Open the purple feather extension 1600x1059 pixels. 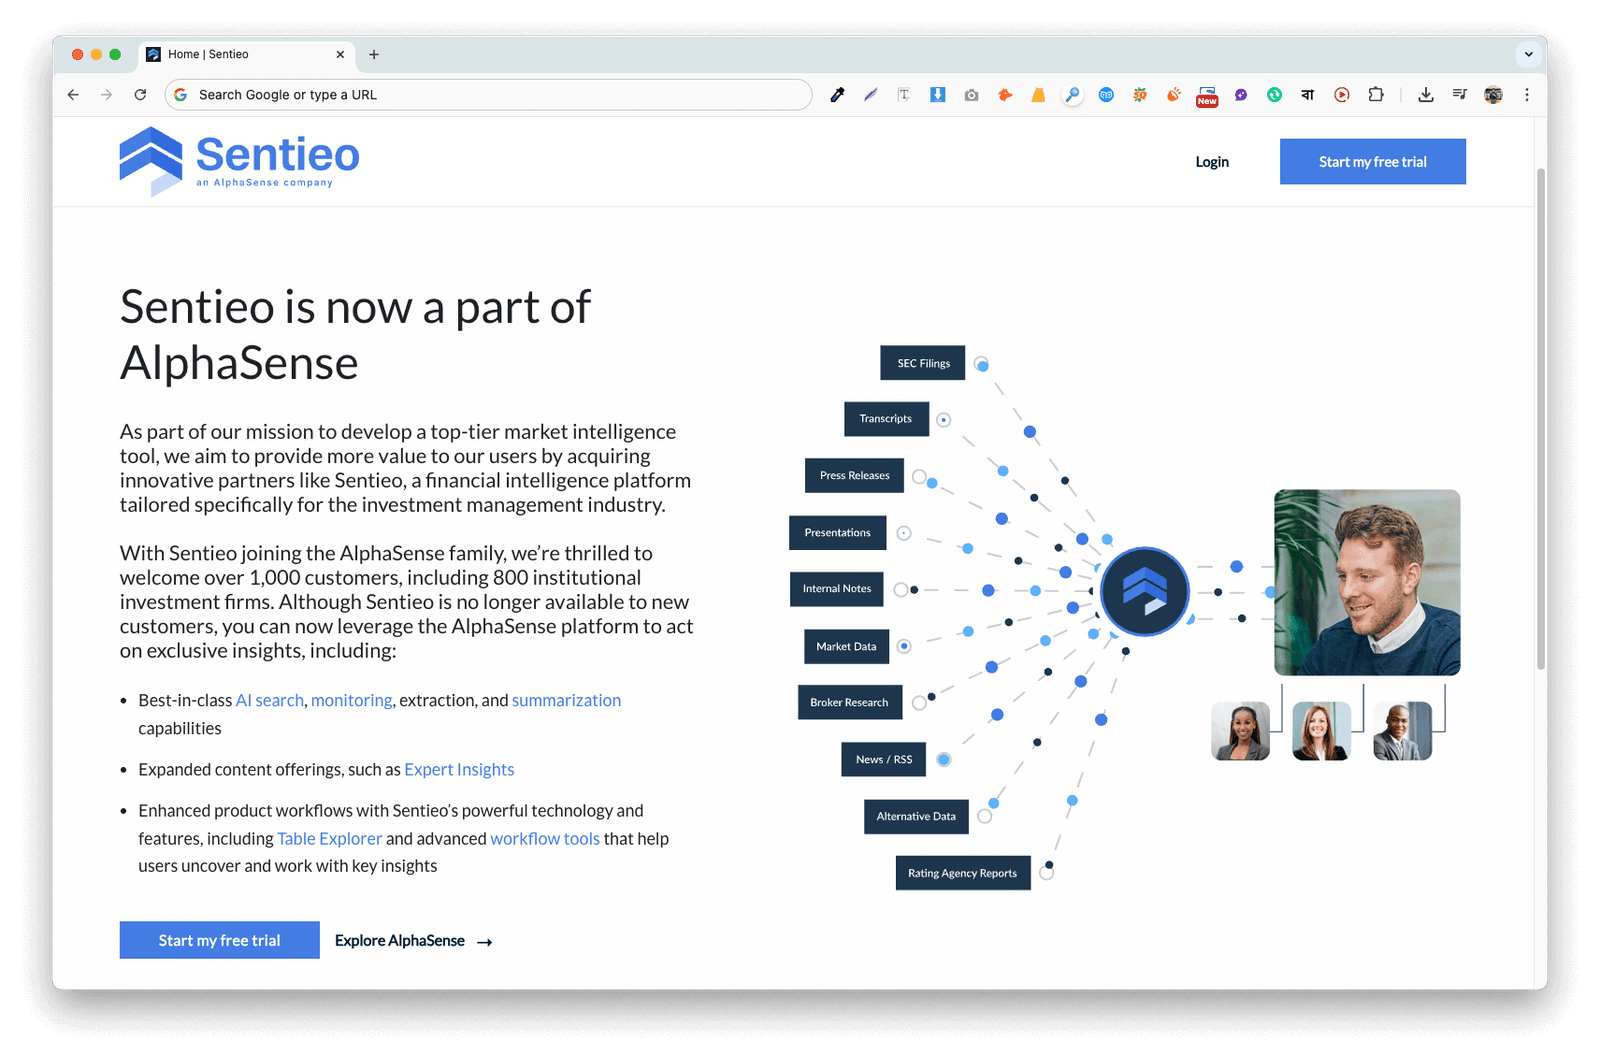(x=871, y=95)
